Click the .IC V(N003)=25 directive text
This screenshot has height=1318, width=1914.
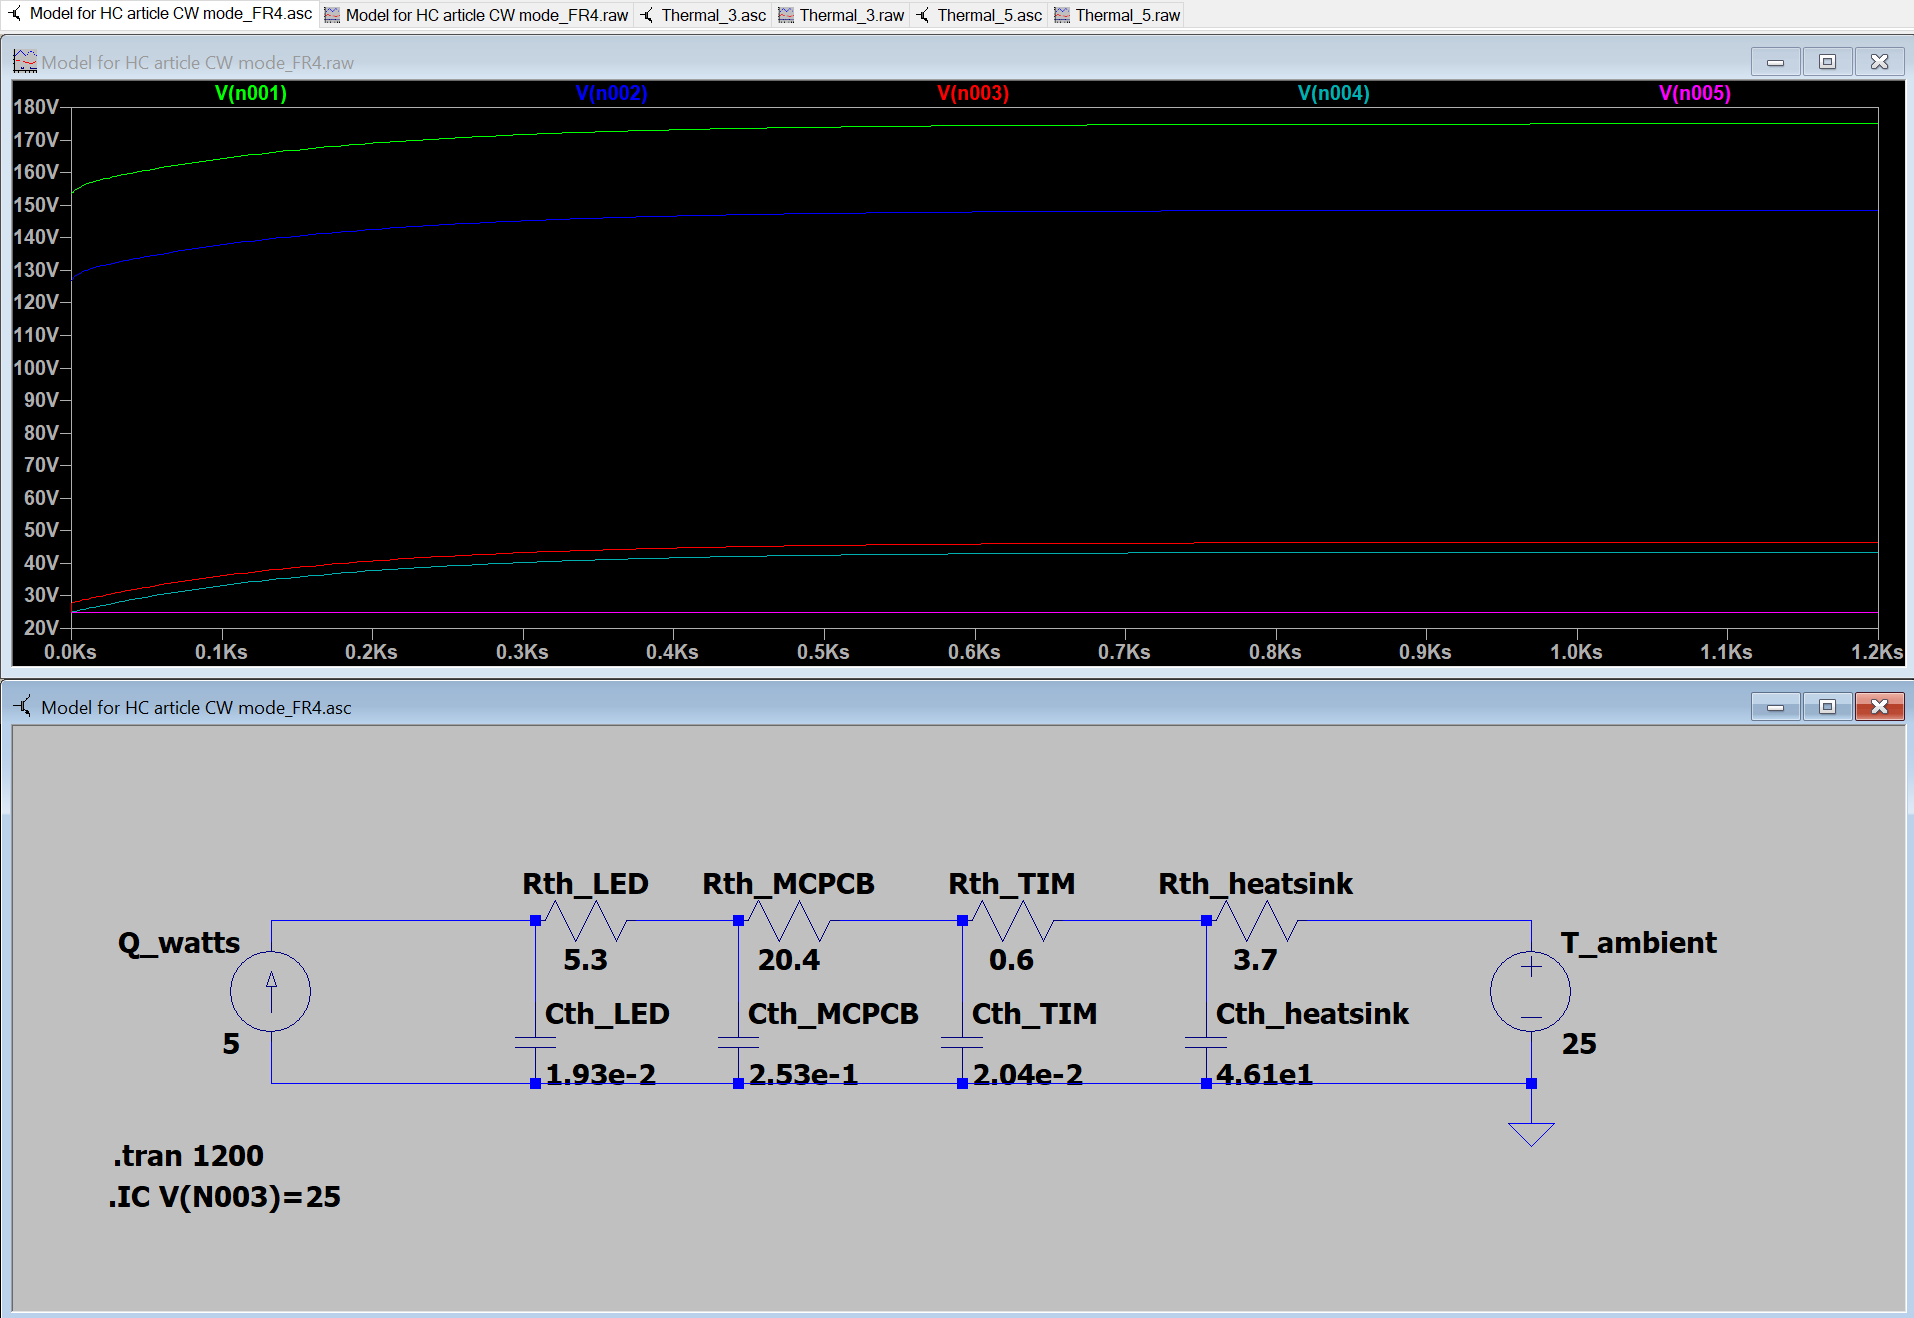coord(225,1197)
